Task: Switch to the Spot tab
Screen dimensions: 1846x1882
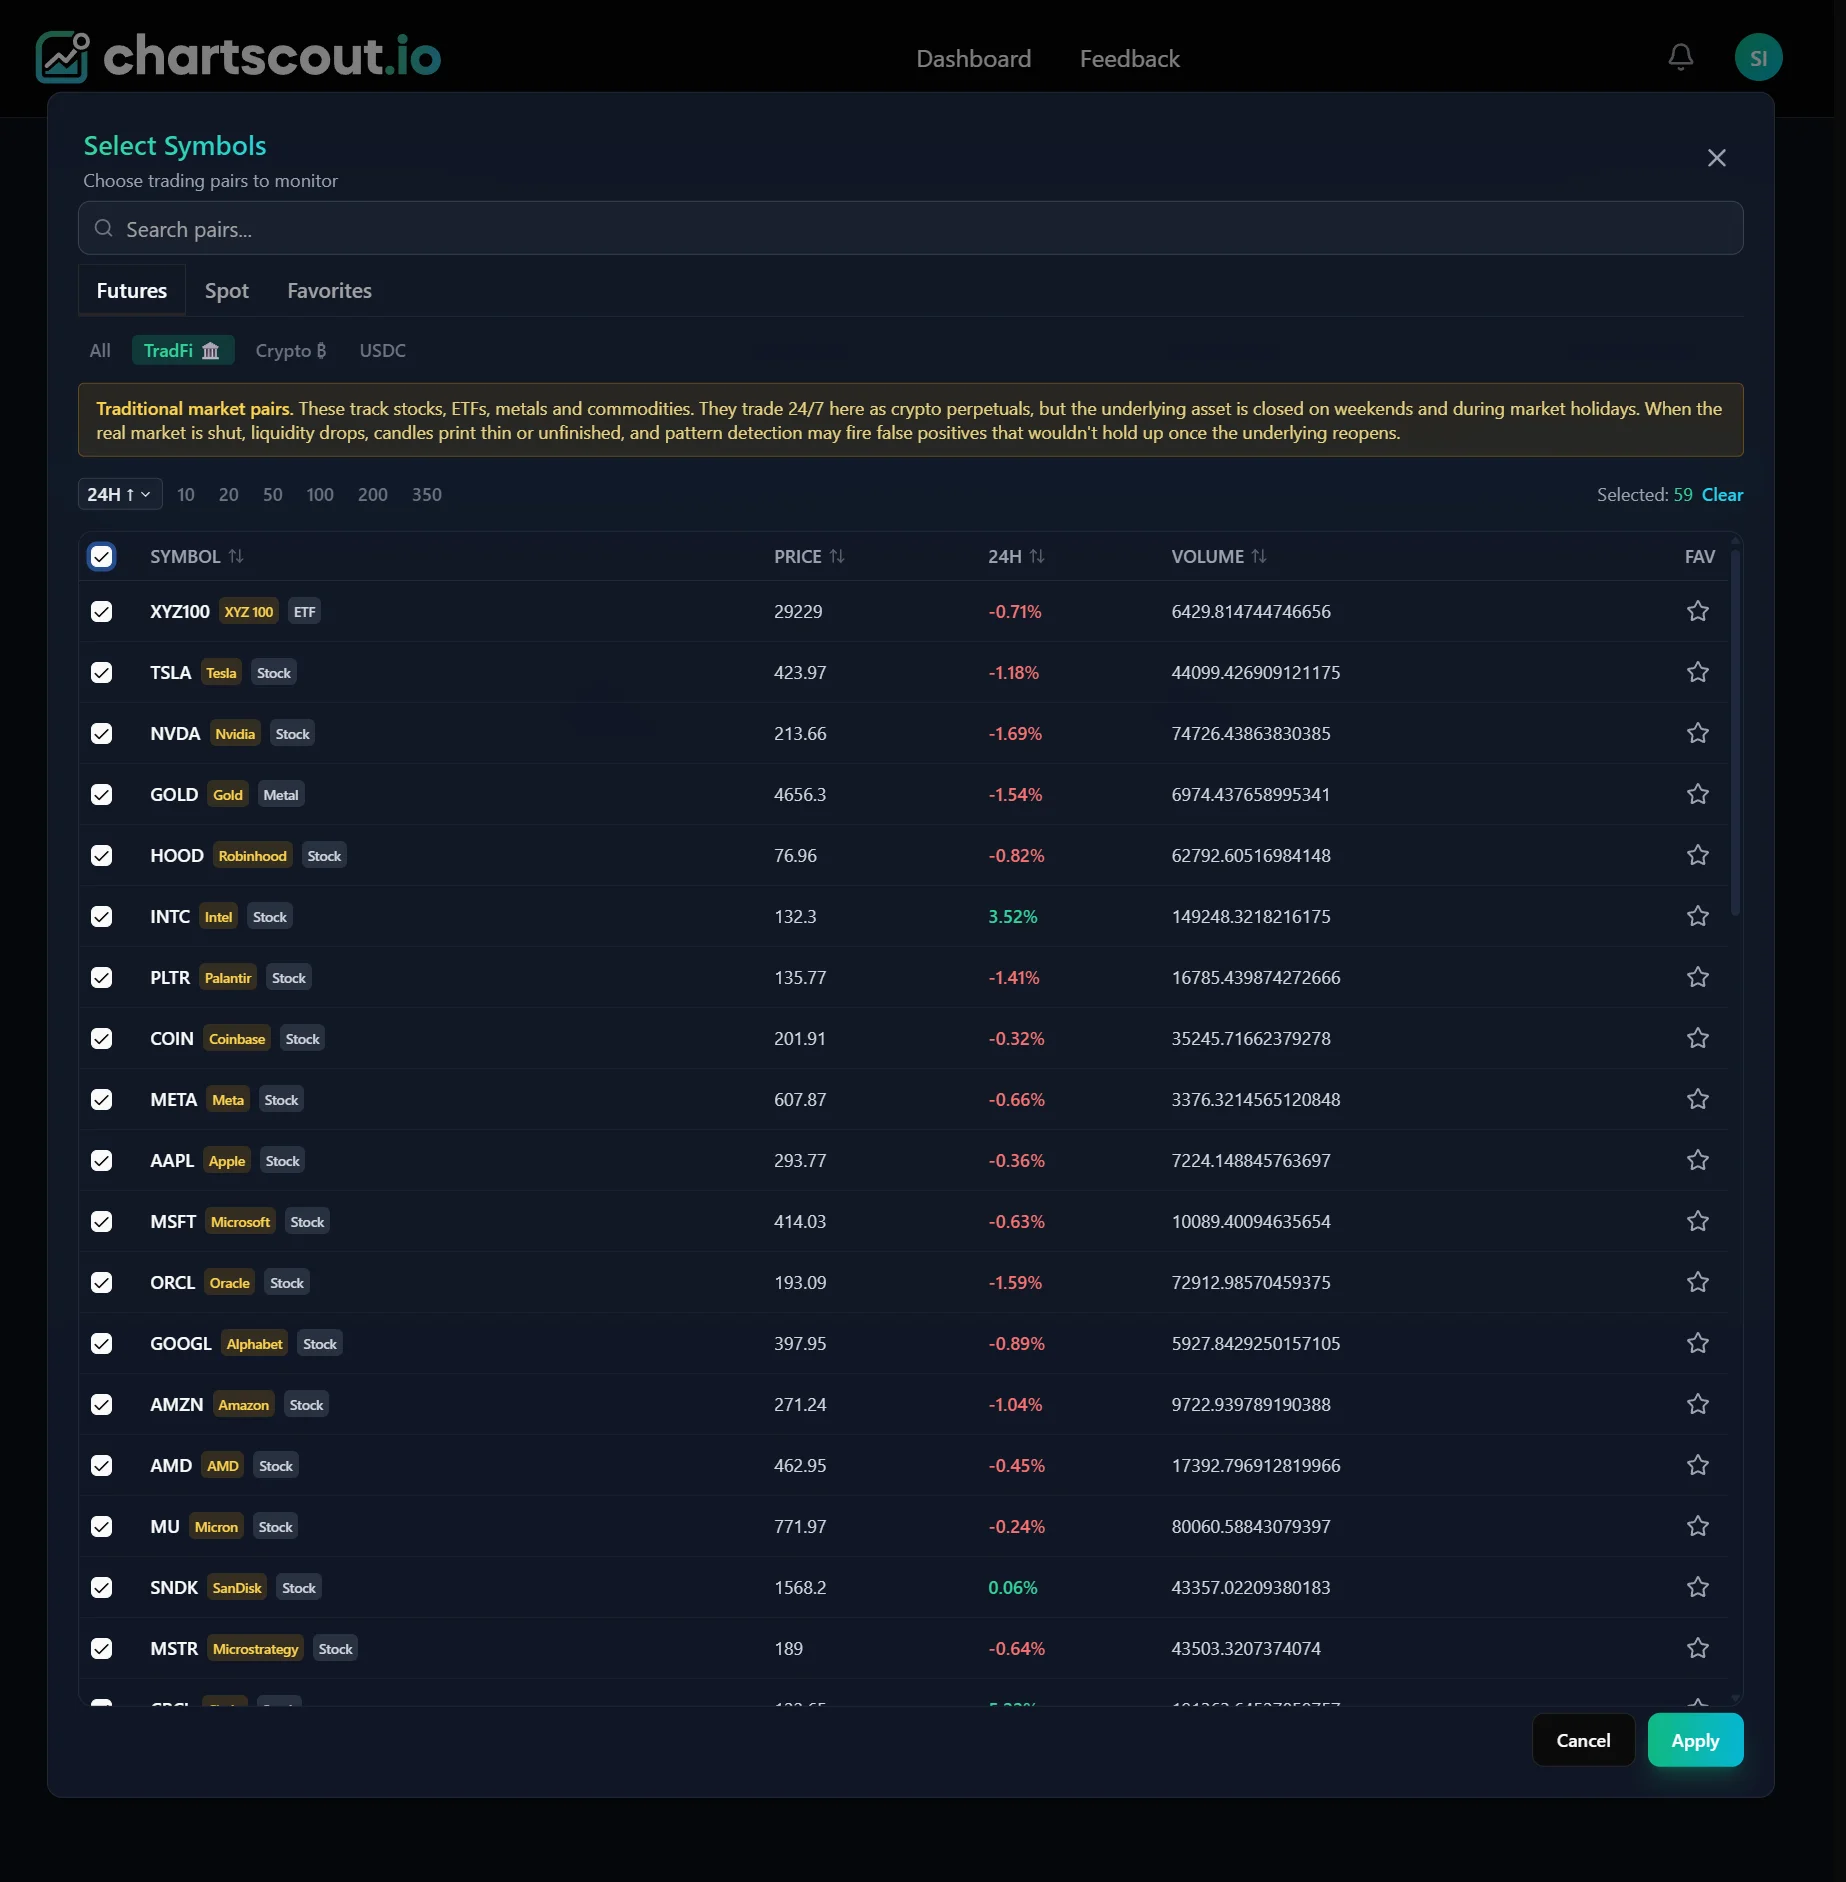Action: click(x=227, y=290)
